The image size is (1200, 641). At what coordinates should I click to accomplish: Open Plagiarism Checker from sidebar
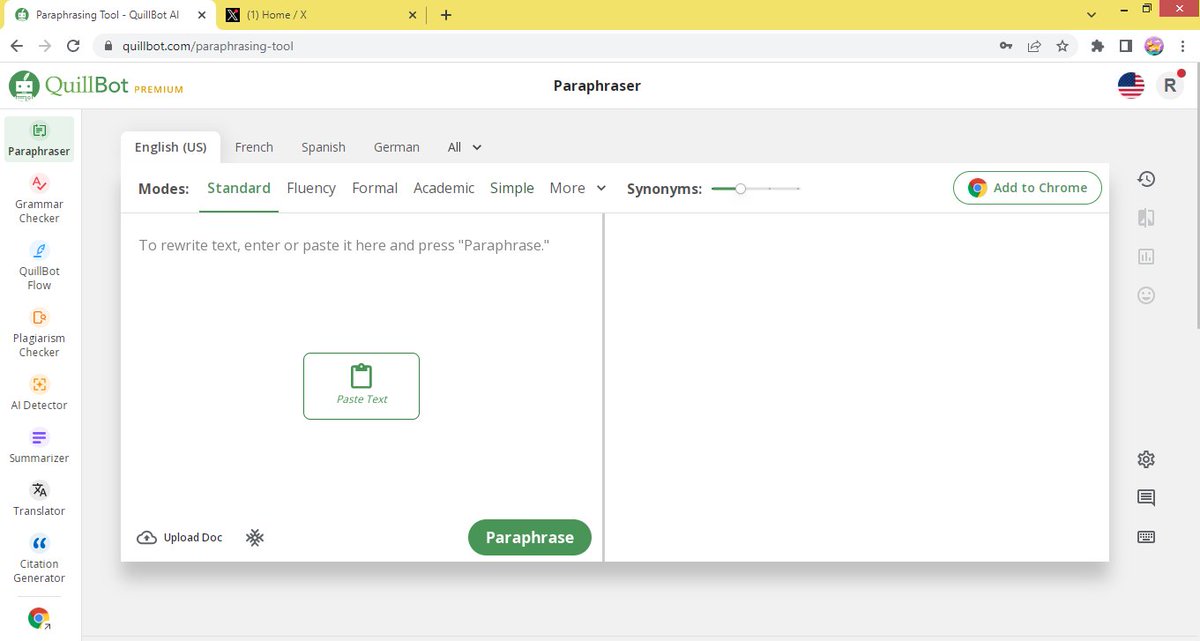[x=39, y=333]
